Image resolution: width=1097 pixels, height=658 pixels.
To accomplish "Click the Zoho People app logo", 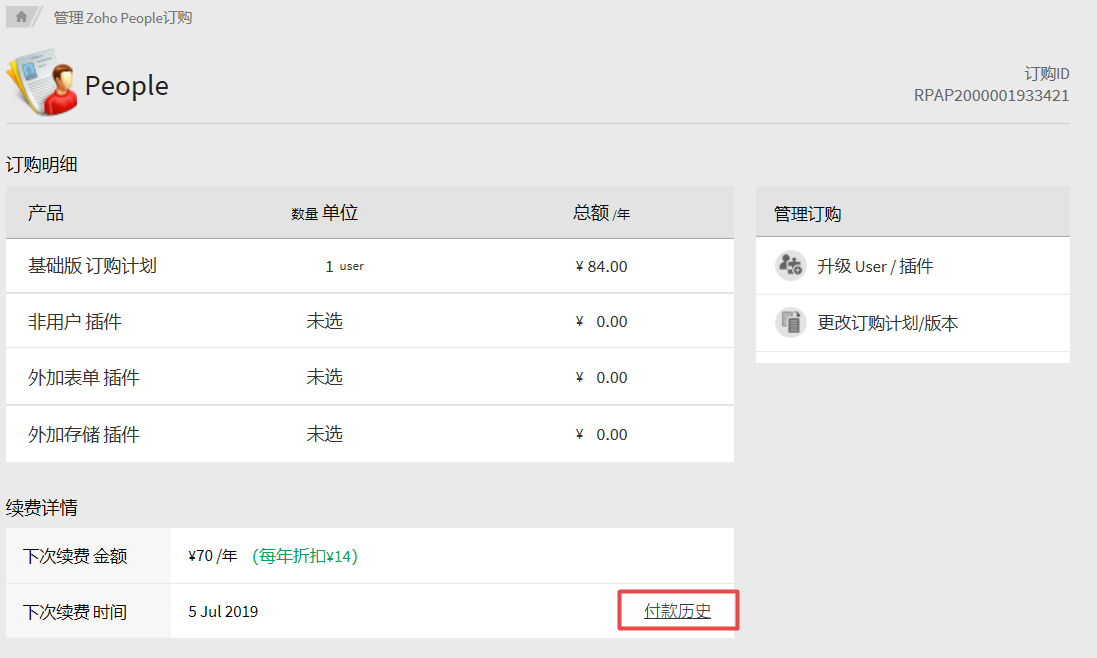I will (42, 84).
